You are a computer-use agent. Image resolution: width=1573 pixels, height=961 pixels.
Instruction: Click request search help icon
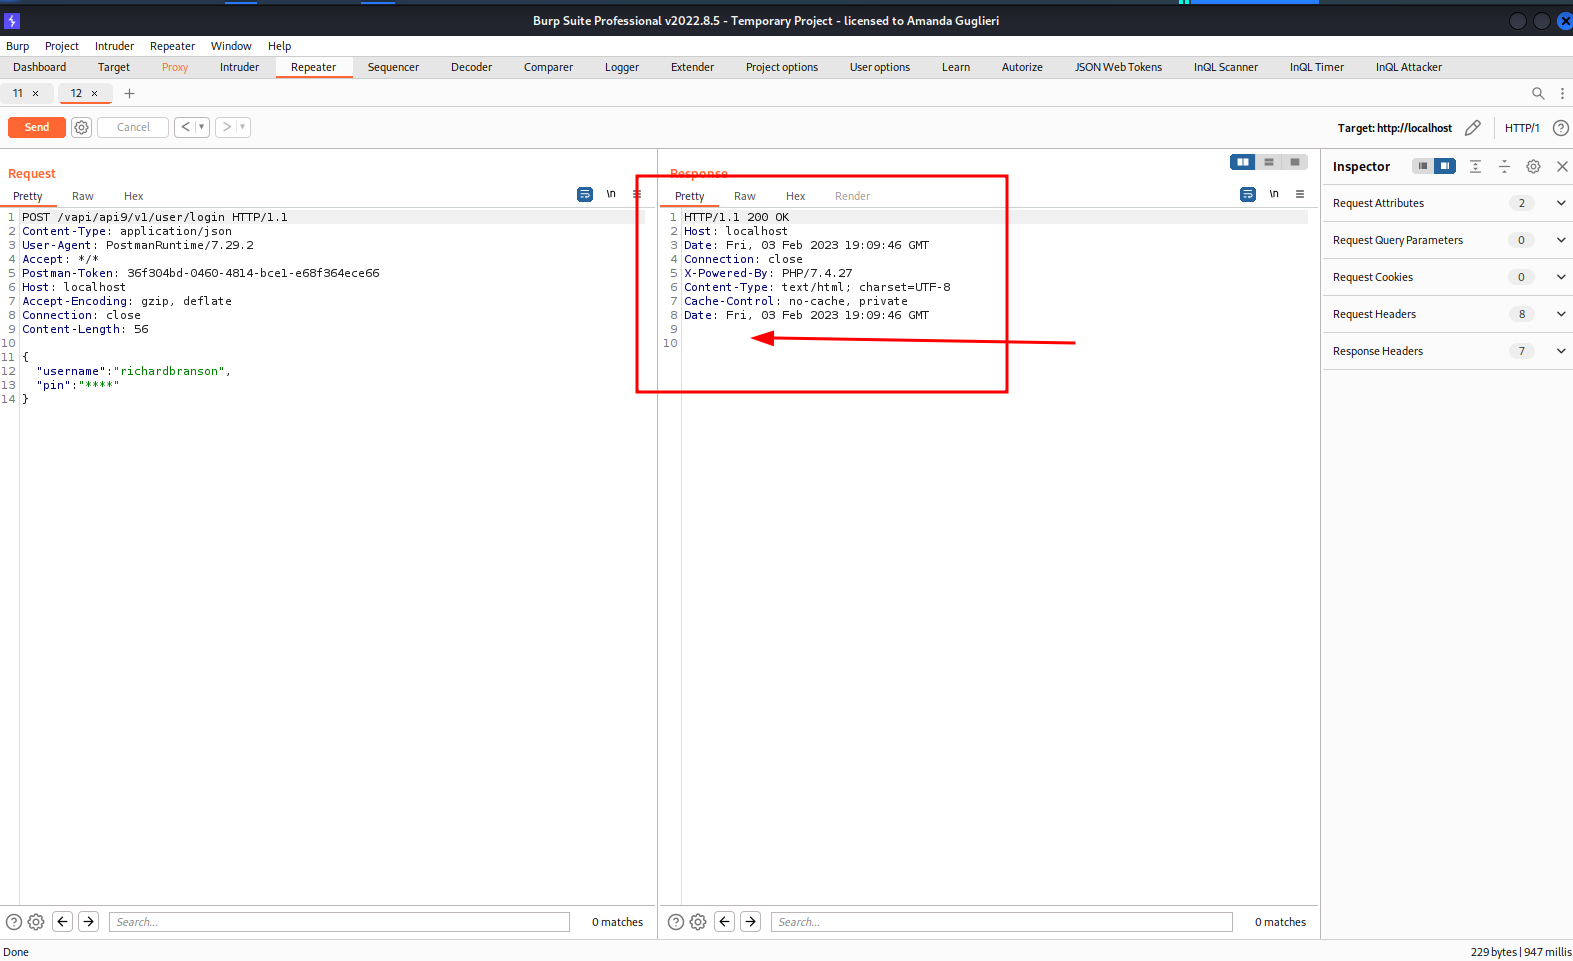14,922
